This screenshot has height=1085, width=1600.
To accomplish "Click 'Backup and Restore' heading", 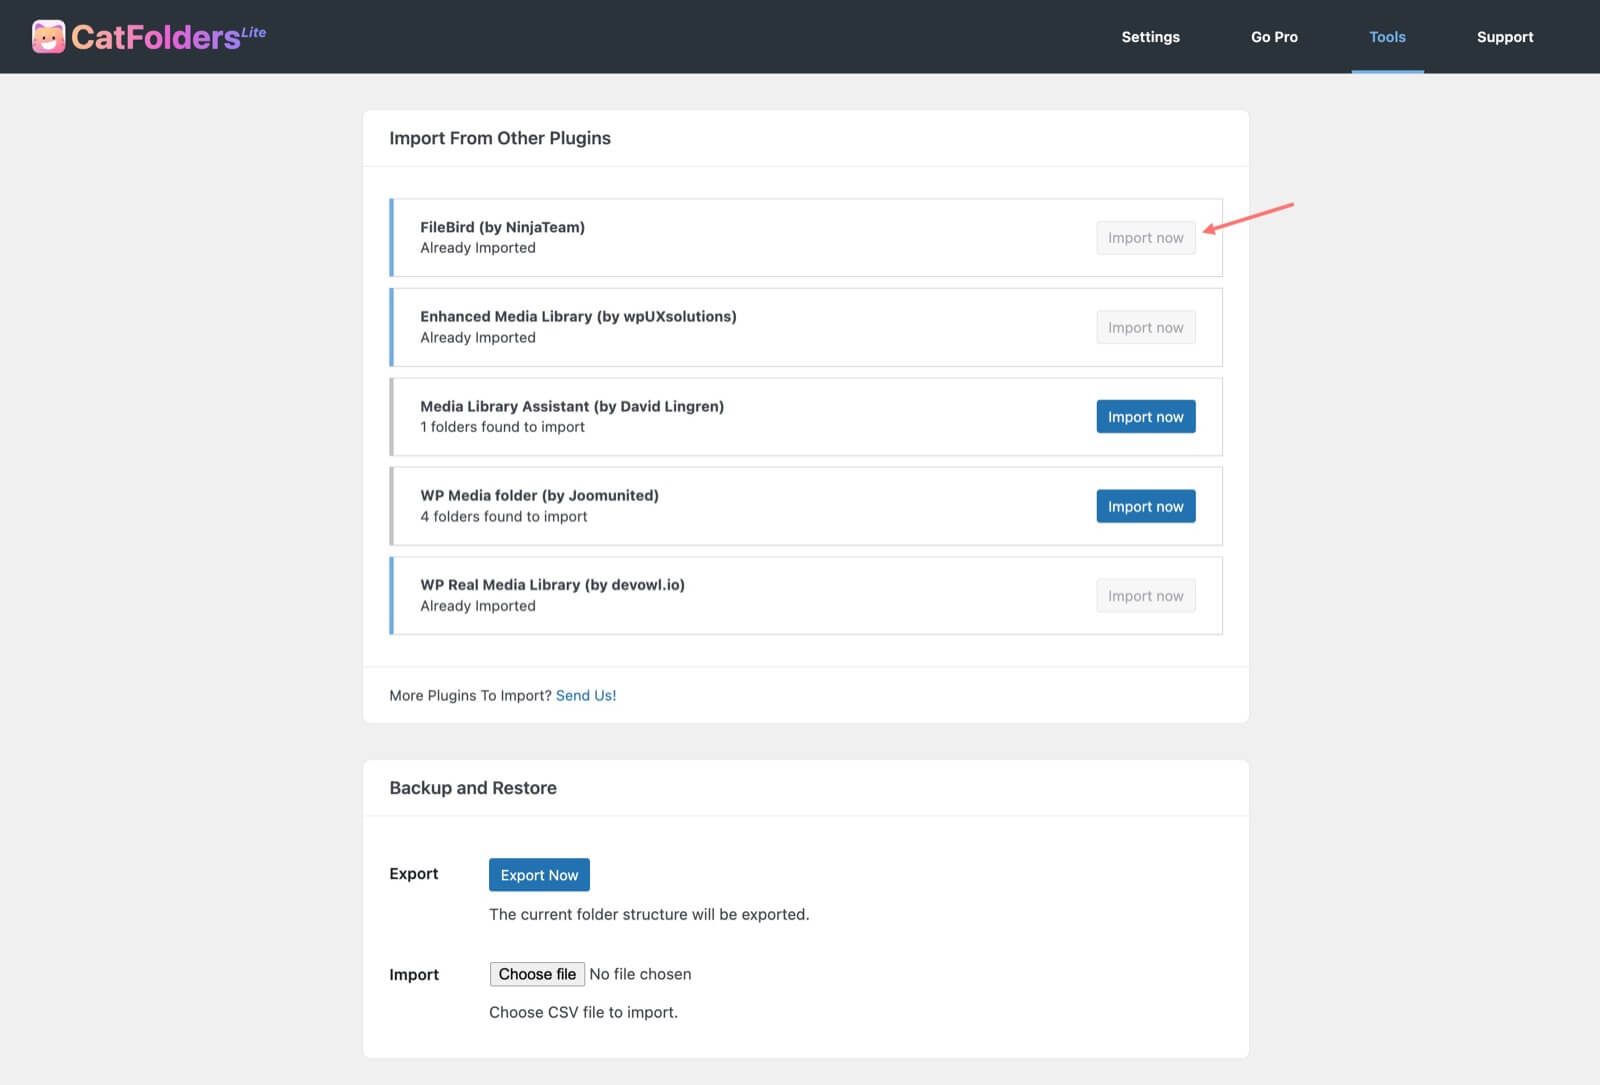I will coord(473,788).
